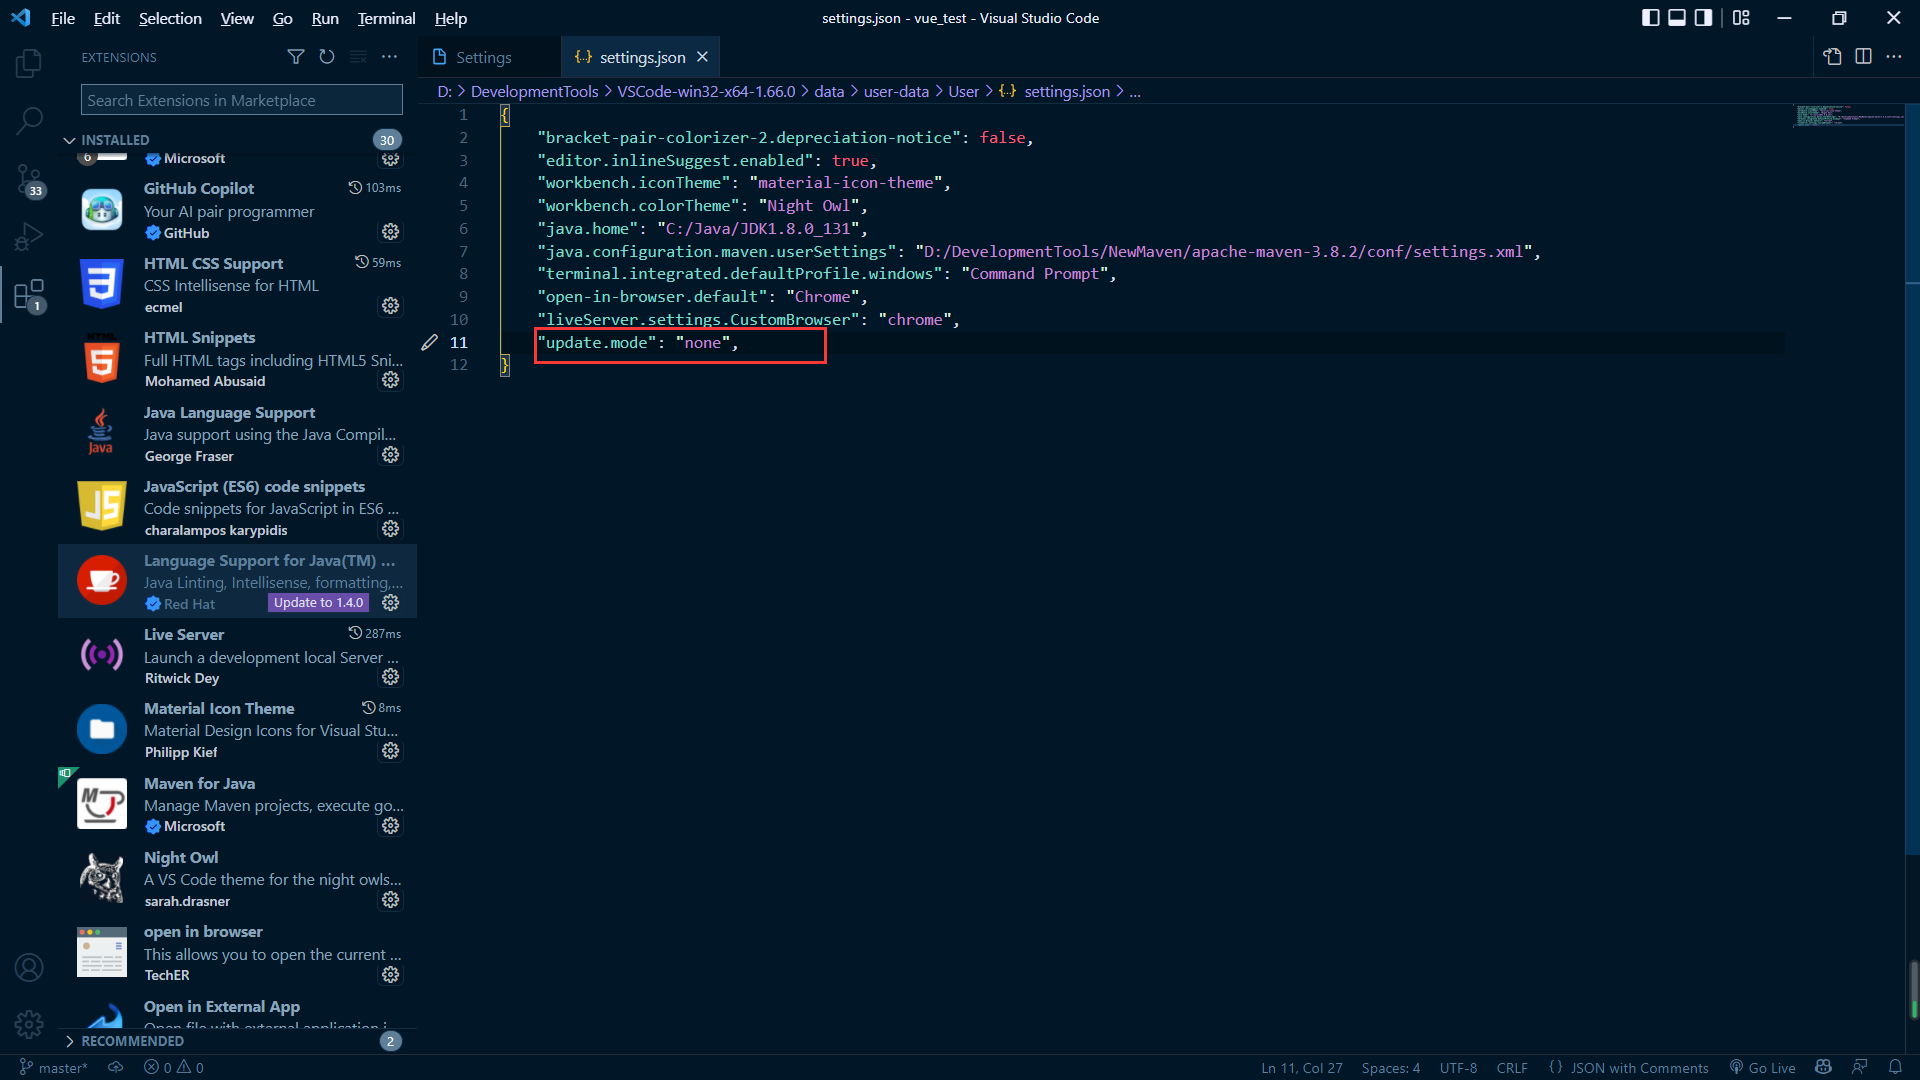
Task: Close the settings.json tab
Action: (702, 57)
